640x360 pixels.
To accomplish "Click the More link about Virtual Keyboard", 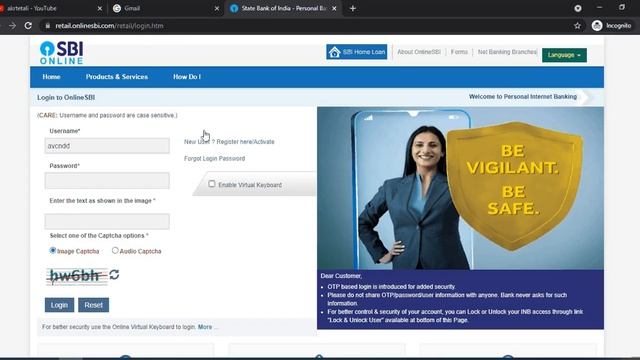I will pyautogui.click(x=205, y=327).
